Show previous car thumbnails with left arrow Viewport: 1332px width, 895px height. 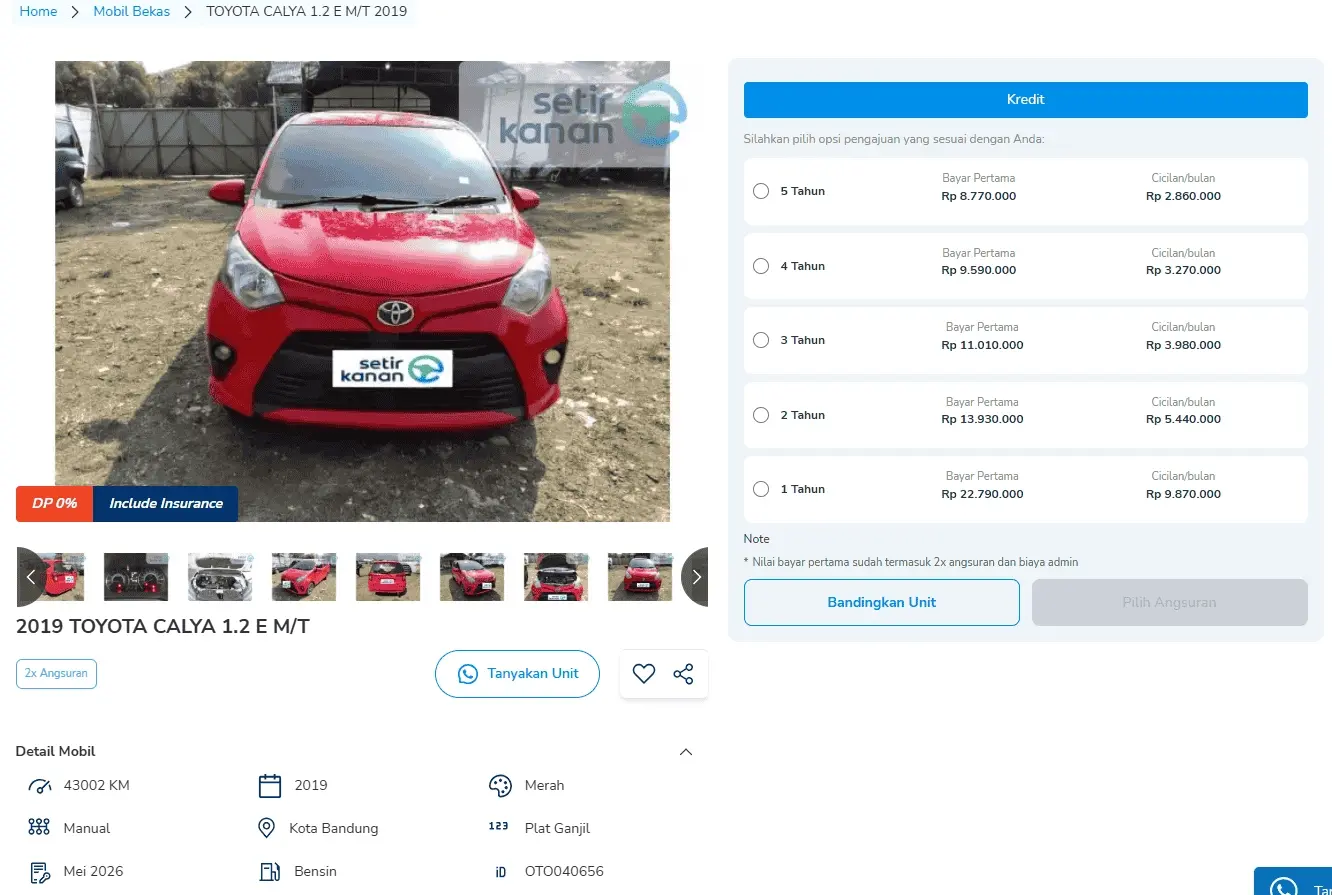(x=31, y=577)
